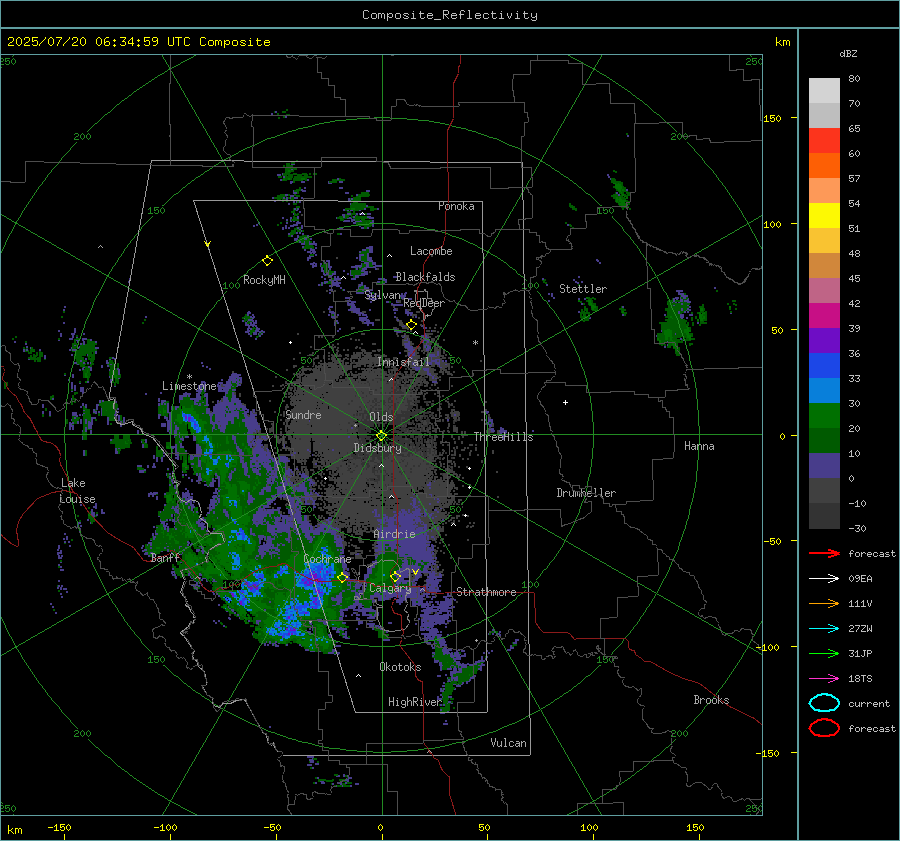The height and width of the screenshot is (841, 900).
Task: Click the white asterisk marker above Limestone
Action: 189,377
